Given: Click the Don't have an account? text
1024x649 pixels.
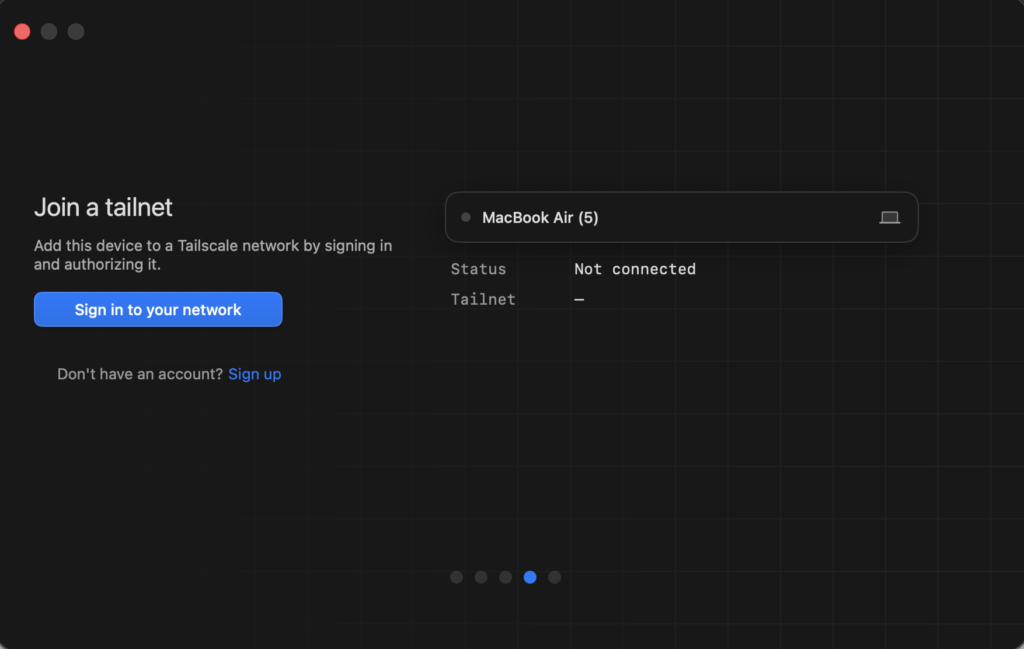Looking at the screenshot, I should click(140, 374).
